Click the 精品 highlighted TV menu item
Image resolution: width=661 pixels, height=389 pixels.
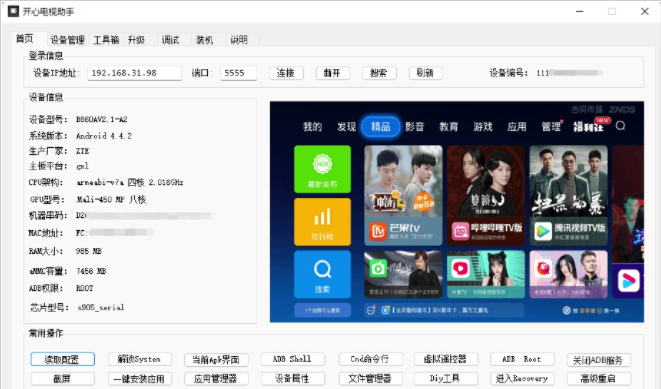381,126
